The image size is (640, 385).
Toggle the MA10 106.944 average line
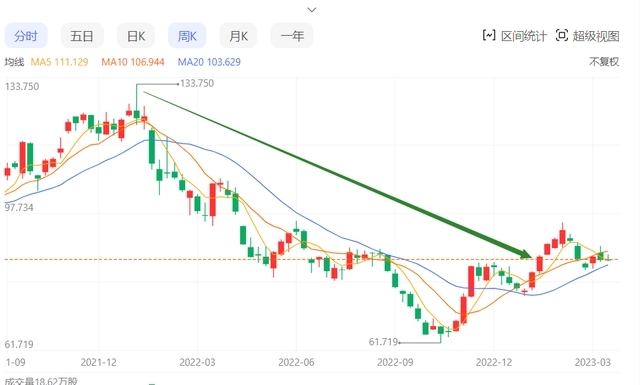[x=133, y=62]
